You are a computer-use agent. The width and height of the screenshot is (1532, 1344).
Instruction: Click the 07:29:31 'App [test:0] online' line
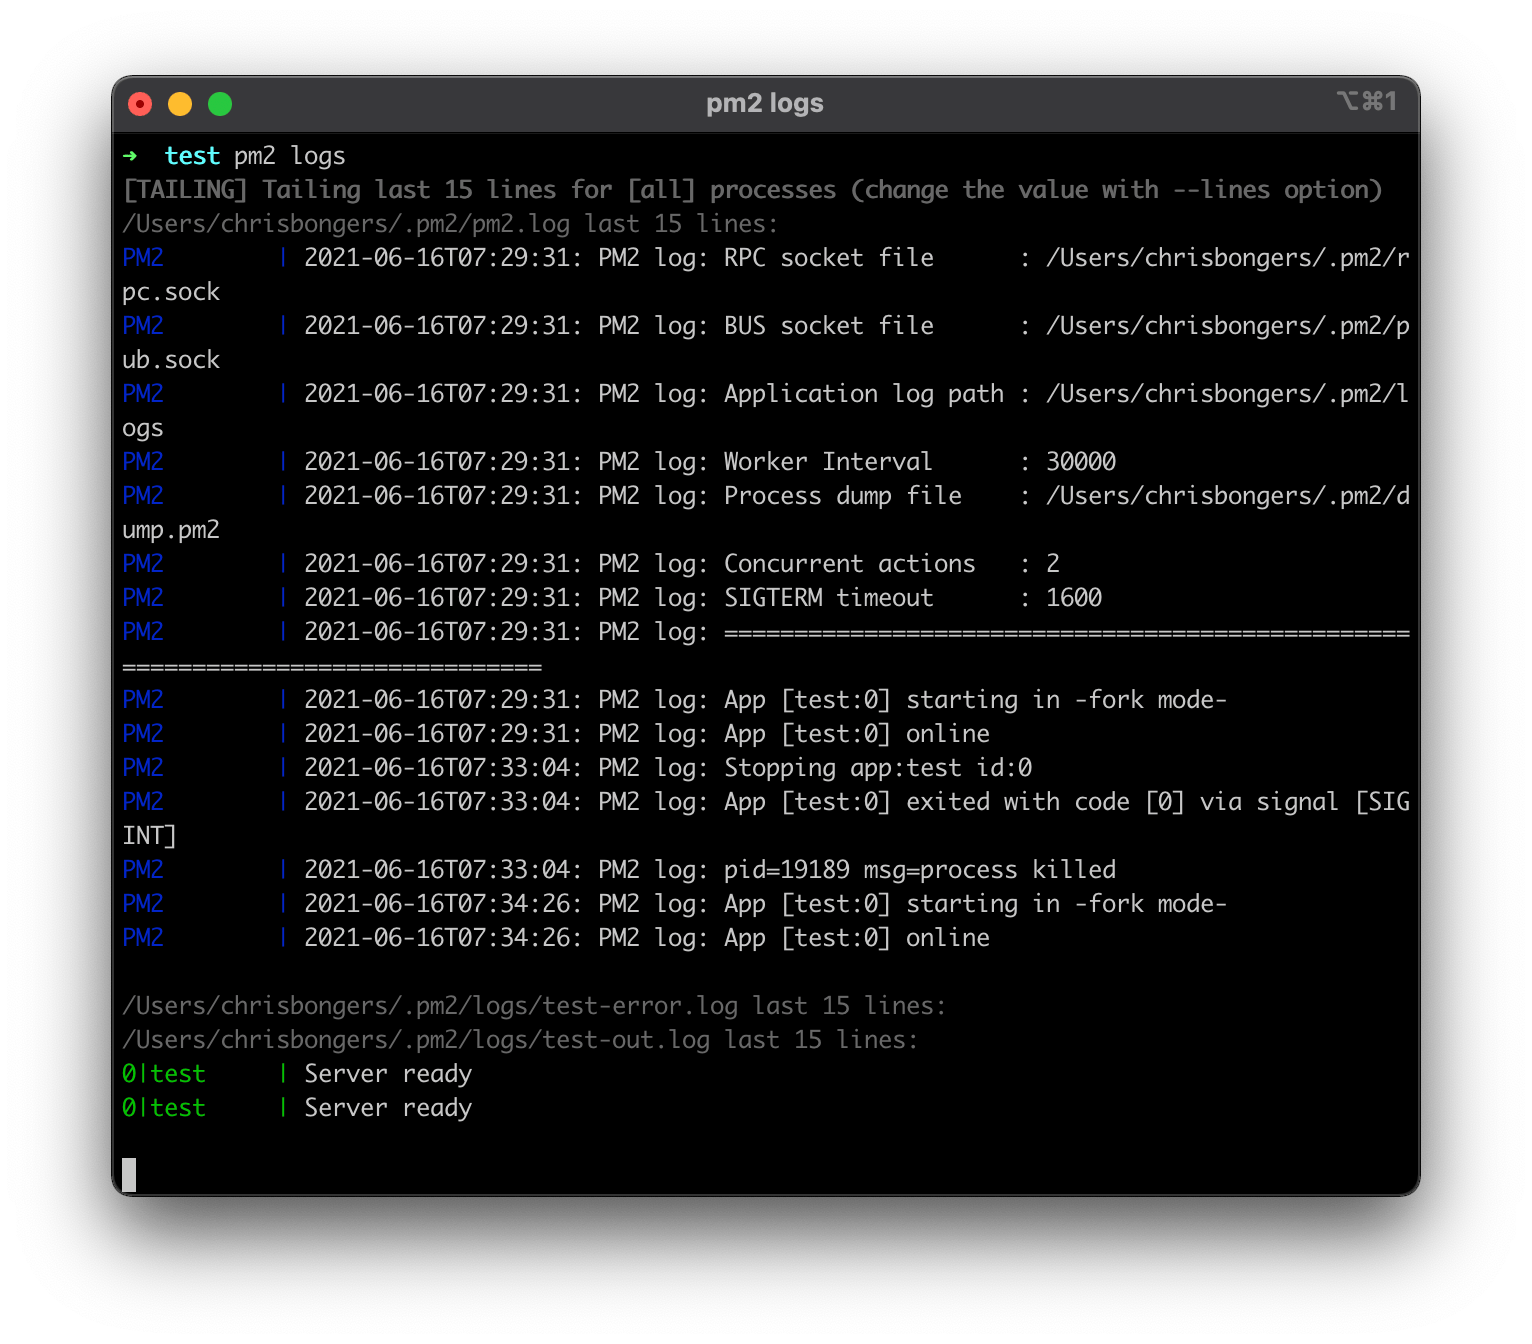tap(556, 734)
